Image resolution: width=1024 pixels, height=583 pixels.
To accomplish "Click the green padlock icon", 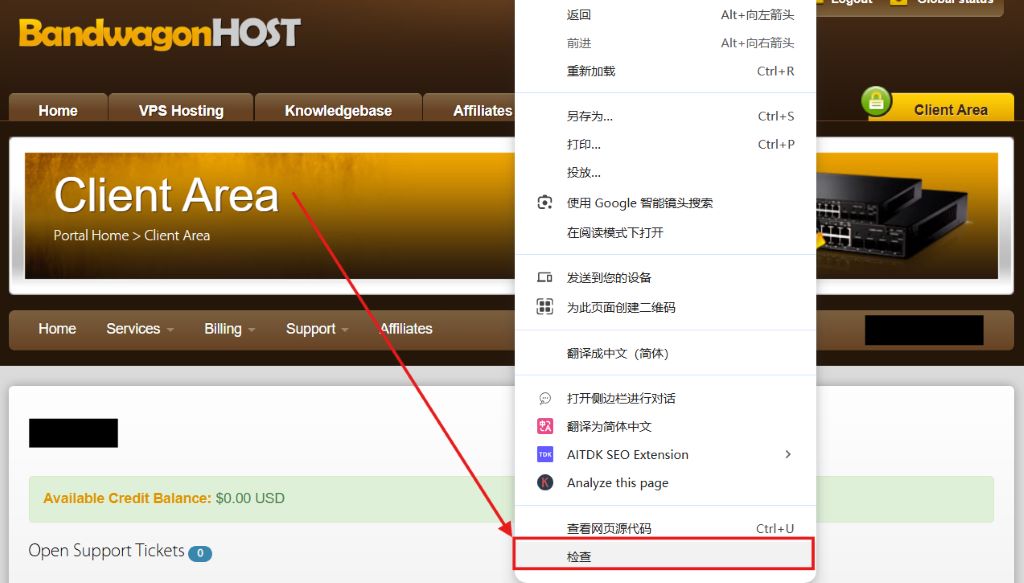I will coord(877,103).
